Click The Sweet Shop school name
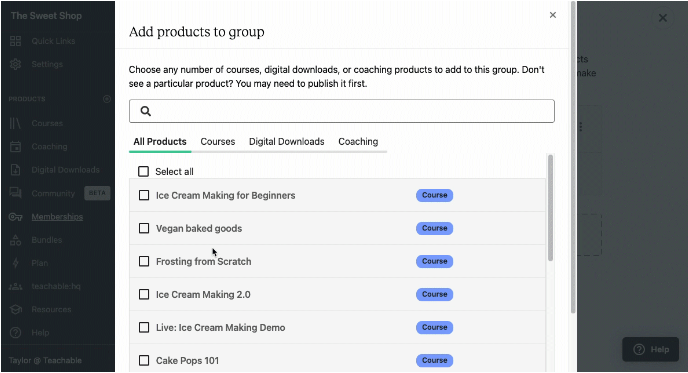 pyautogui.click(x=46, y=16)
